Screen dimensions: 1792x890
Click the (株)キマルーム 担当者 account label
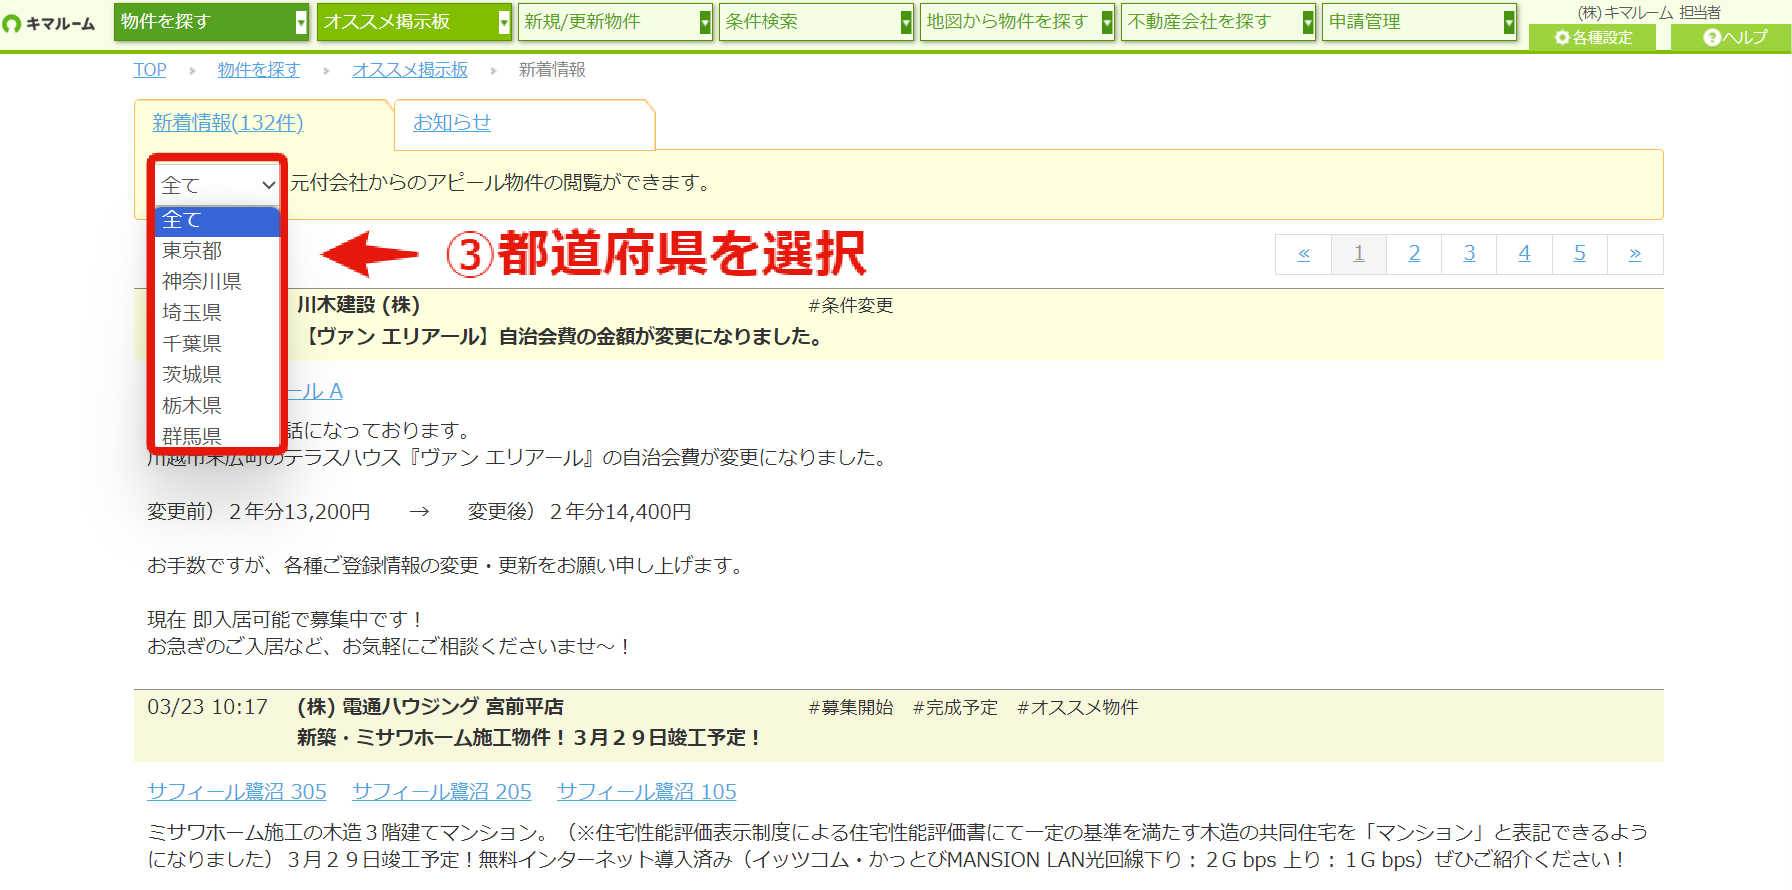coord(1649,12)
